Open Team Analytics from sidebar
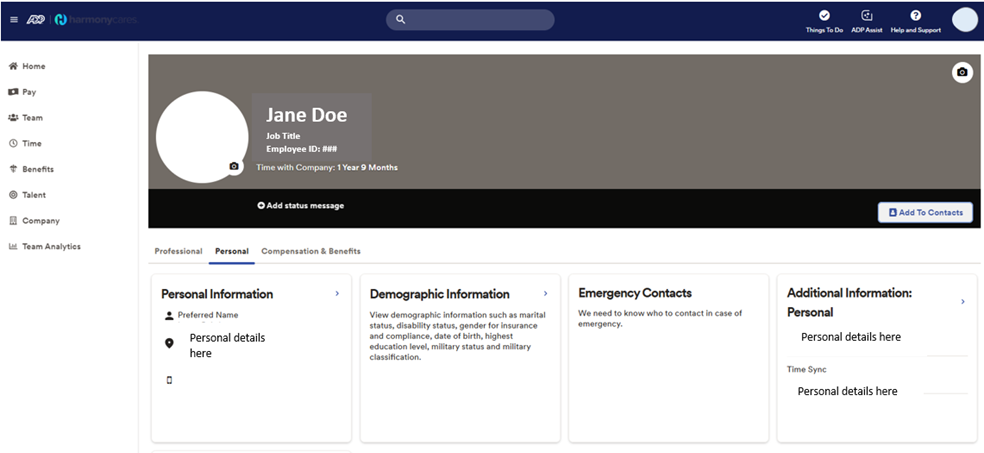984x453 pixels. coord(51,246)
